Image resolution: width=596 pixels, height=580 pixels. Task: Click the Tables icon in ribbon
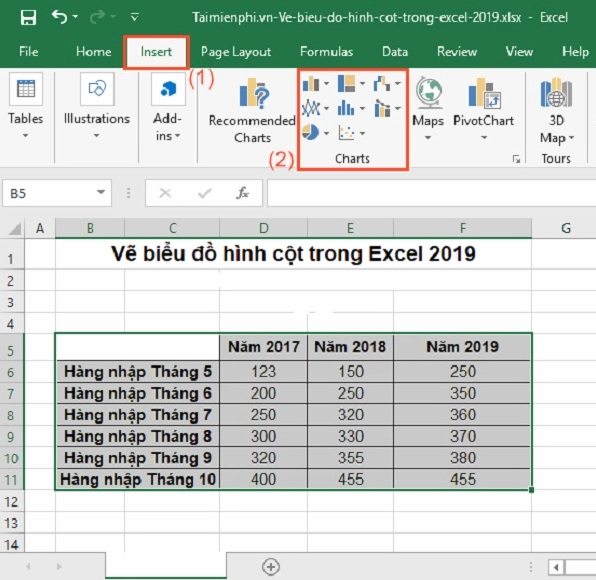pyautogui.click(x=26, y=89)
